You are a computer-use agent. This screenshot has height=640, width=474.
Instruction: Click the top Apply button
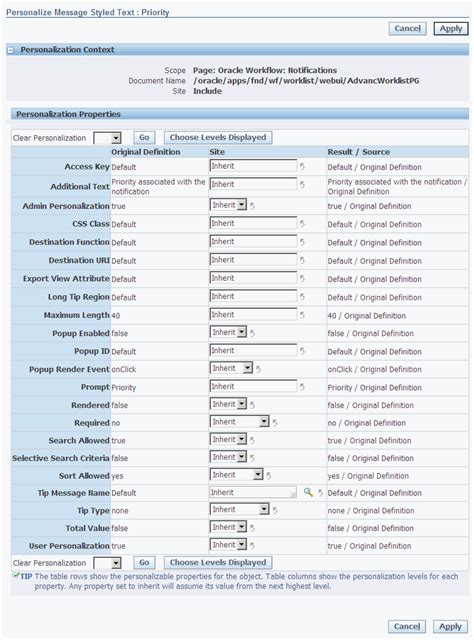[x=451, y=29]
